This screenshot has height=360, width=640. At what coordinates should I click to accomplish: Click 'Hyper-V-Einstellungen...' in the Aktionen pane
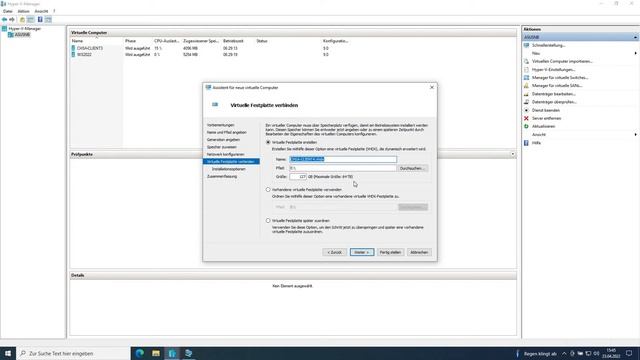click(x=553, y=69)
